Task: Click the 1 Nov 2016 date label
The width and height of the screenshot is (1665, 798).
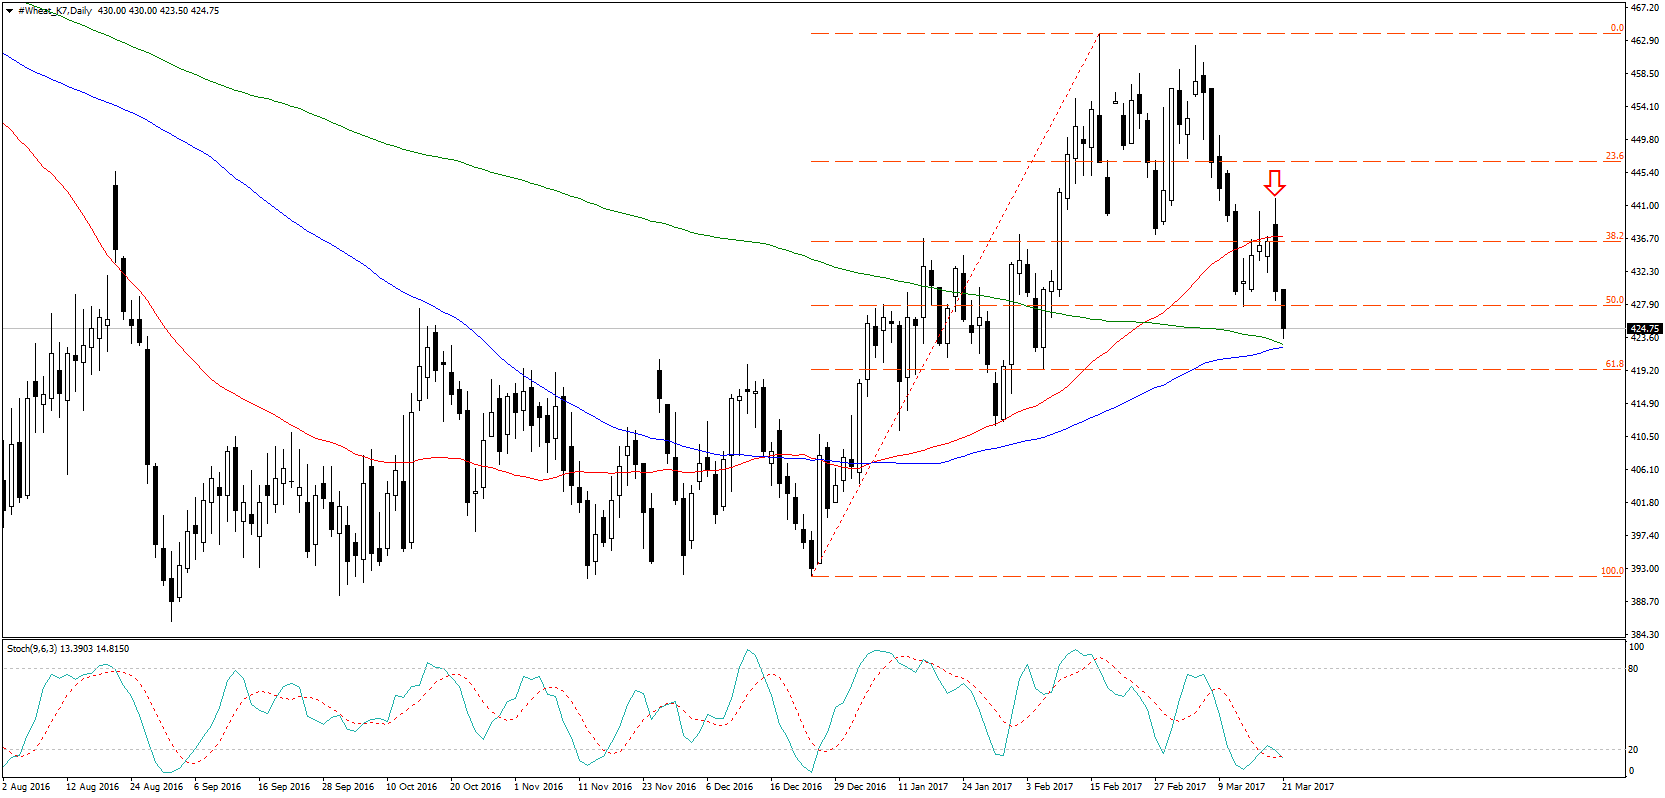Action: (x=538, y=787)
